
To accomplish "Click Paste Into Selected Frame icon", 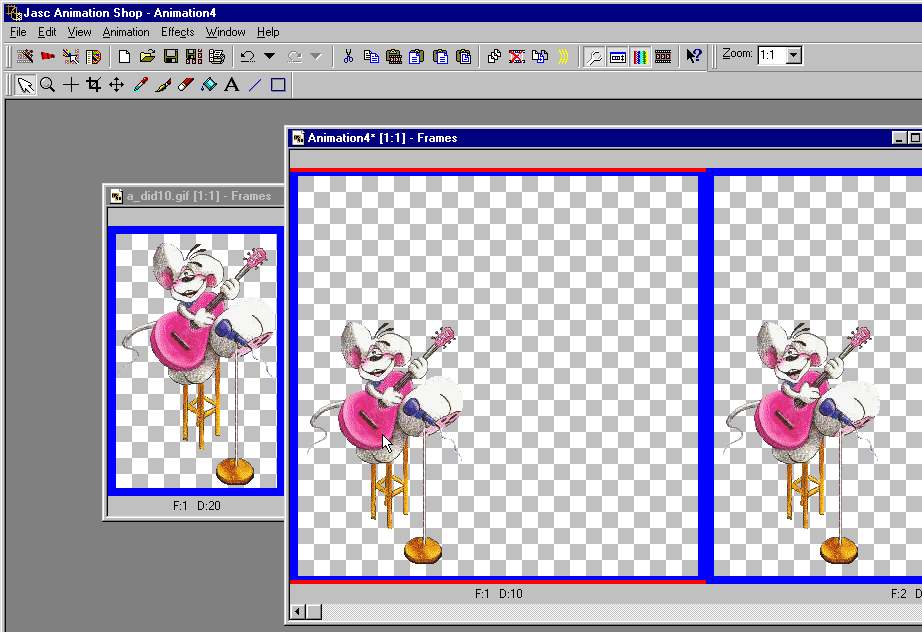I will pos(464,56).
